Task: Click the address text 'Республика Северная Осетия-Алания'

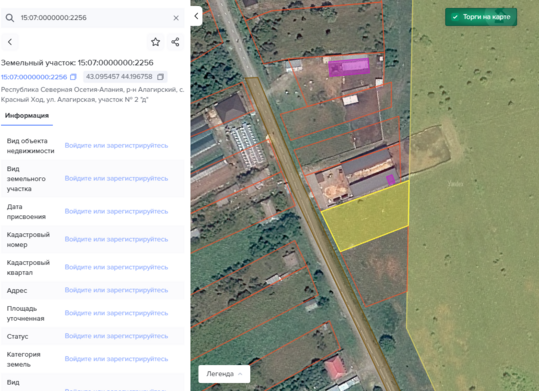Action: tap(62, 90)
